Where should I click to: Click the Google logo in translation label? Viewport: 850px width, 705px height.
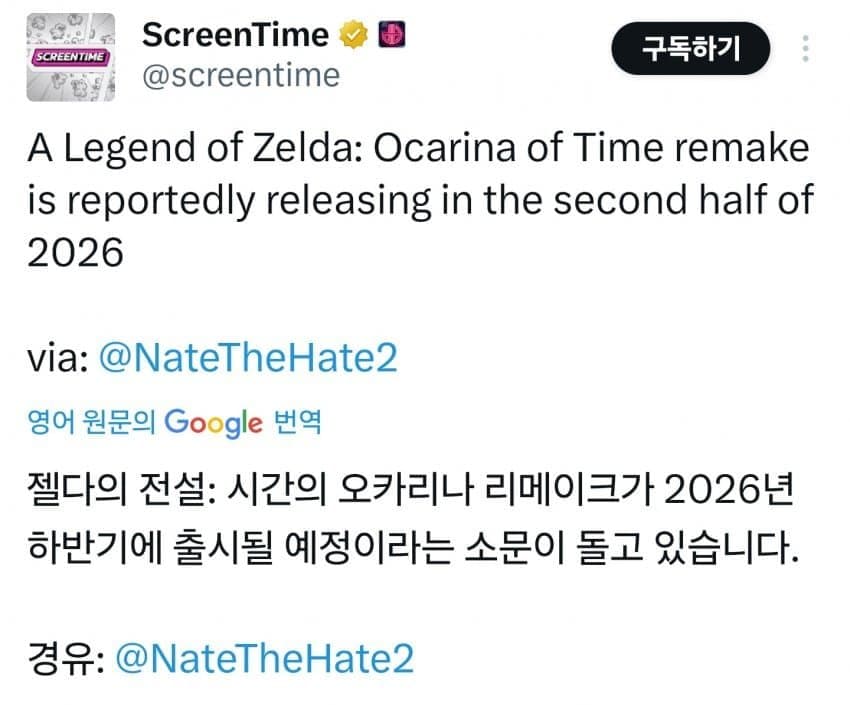click(212, 422)
